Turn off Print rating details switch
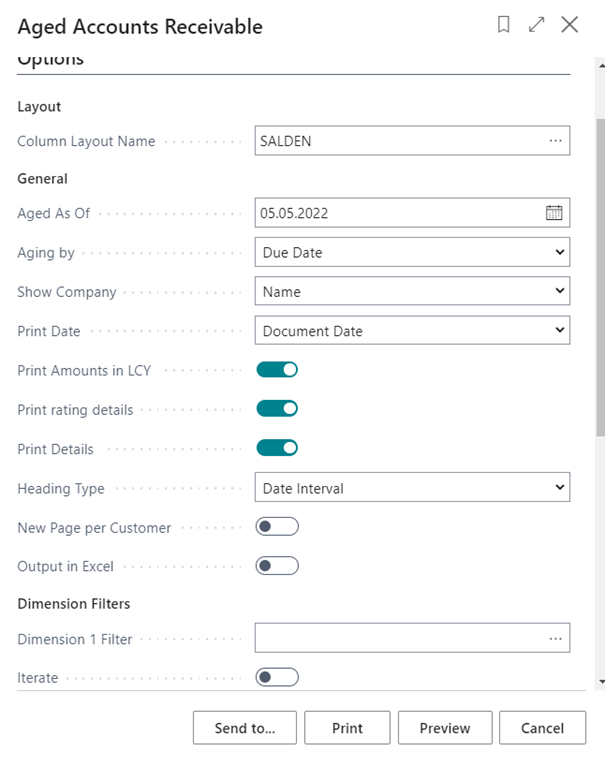 277,409
